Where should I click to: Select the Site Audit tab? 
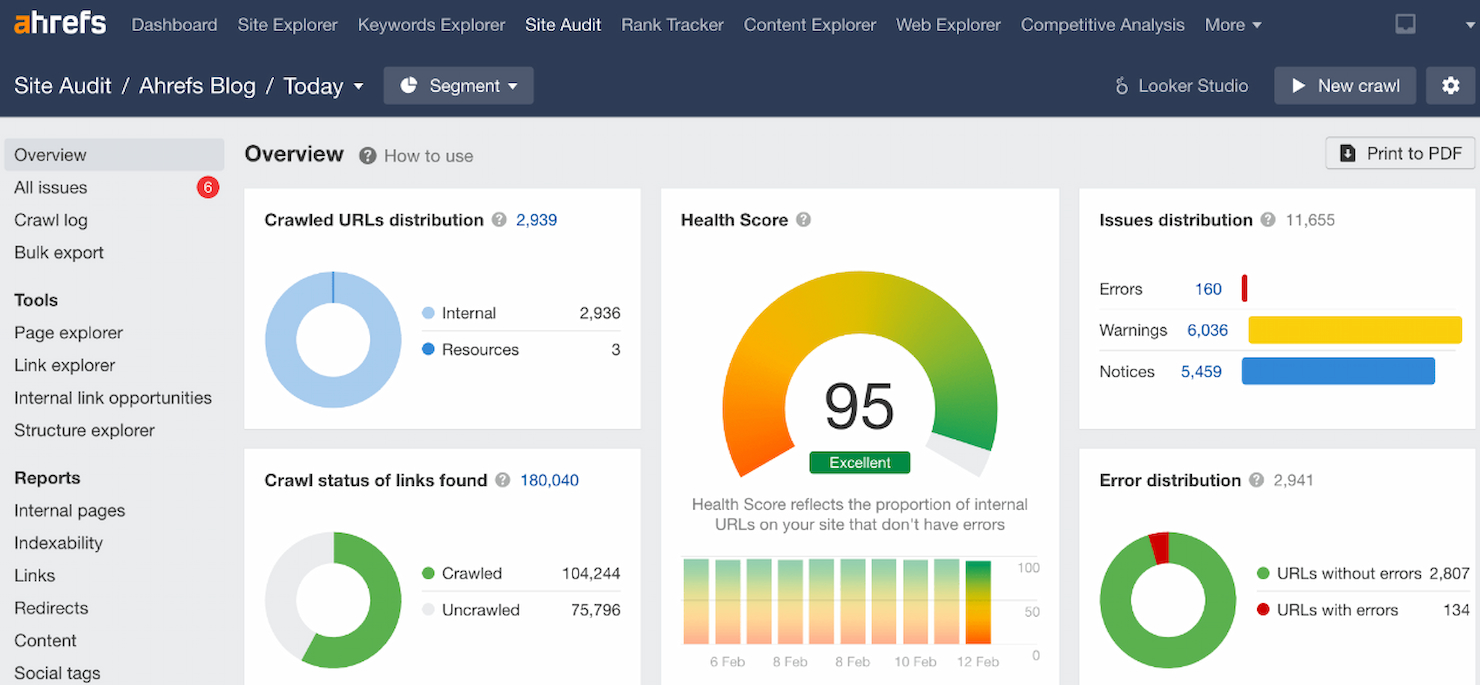click(563, 25)
